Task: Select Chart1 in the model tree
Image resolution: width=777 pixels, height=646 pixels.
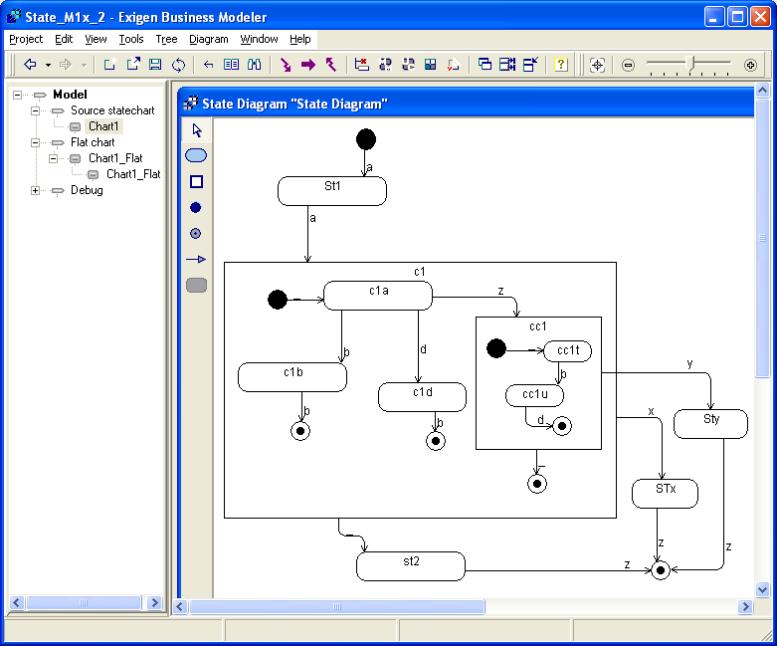Action: pyautogui.click(x=103, y=127)
